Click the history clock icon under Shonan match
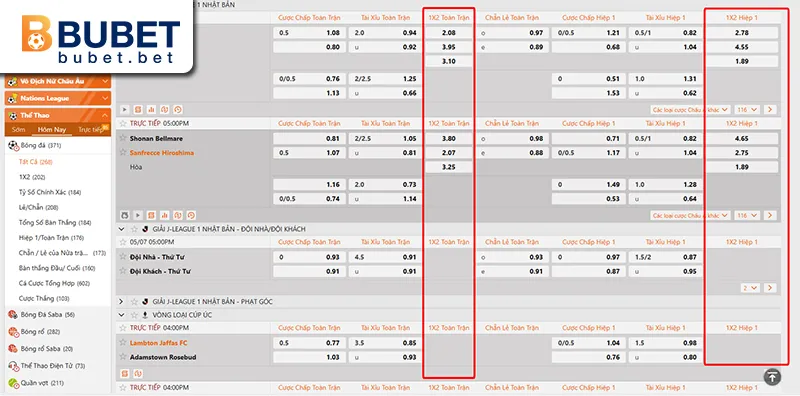The height and width of the screenshot is (396, 800). click(x=191, y=215)
